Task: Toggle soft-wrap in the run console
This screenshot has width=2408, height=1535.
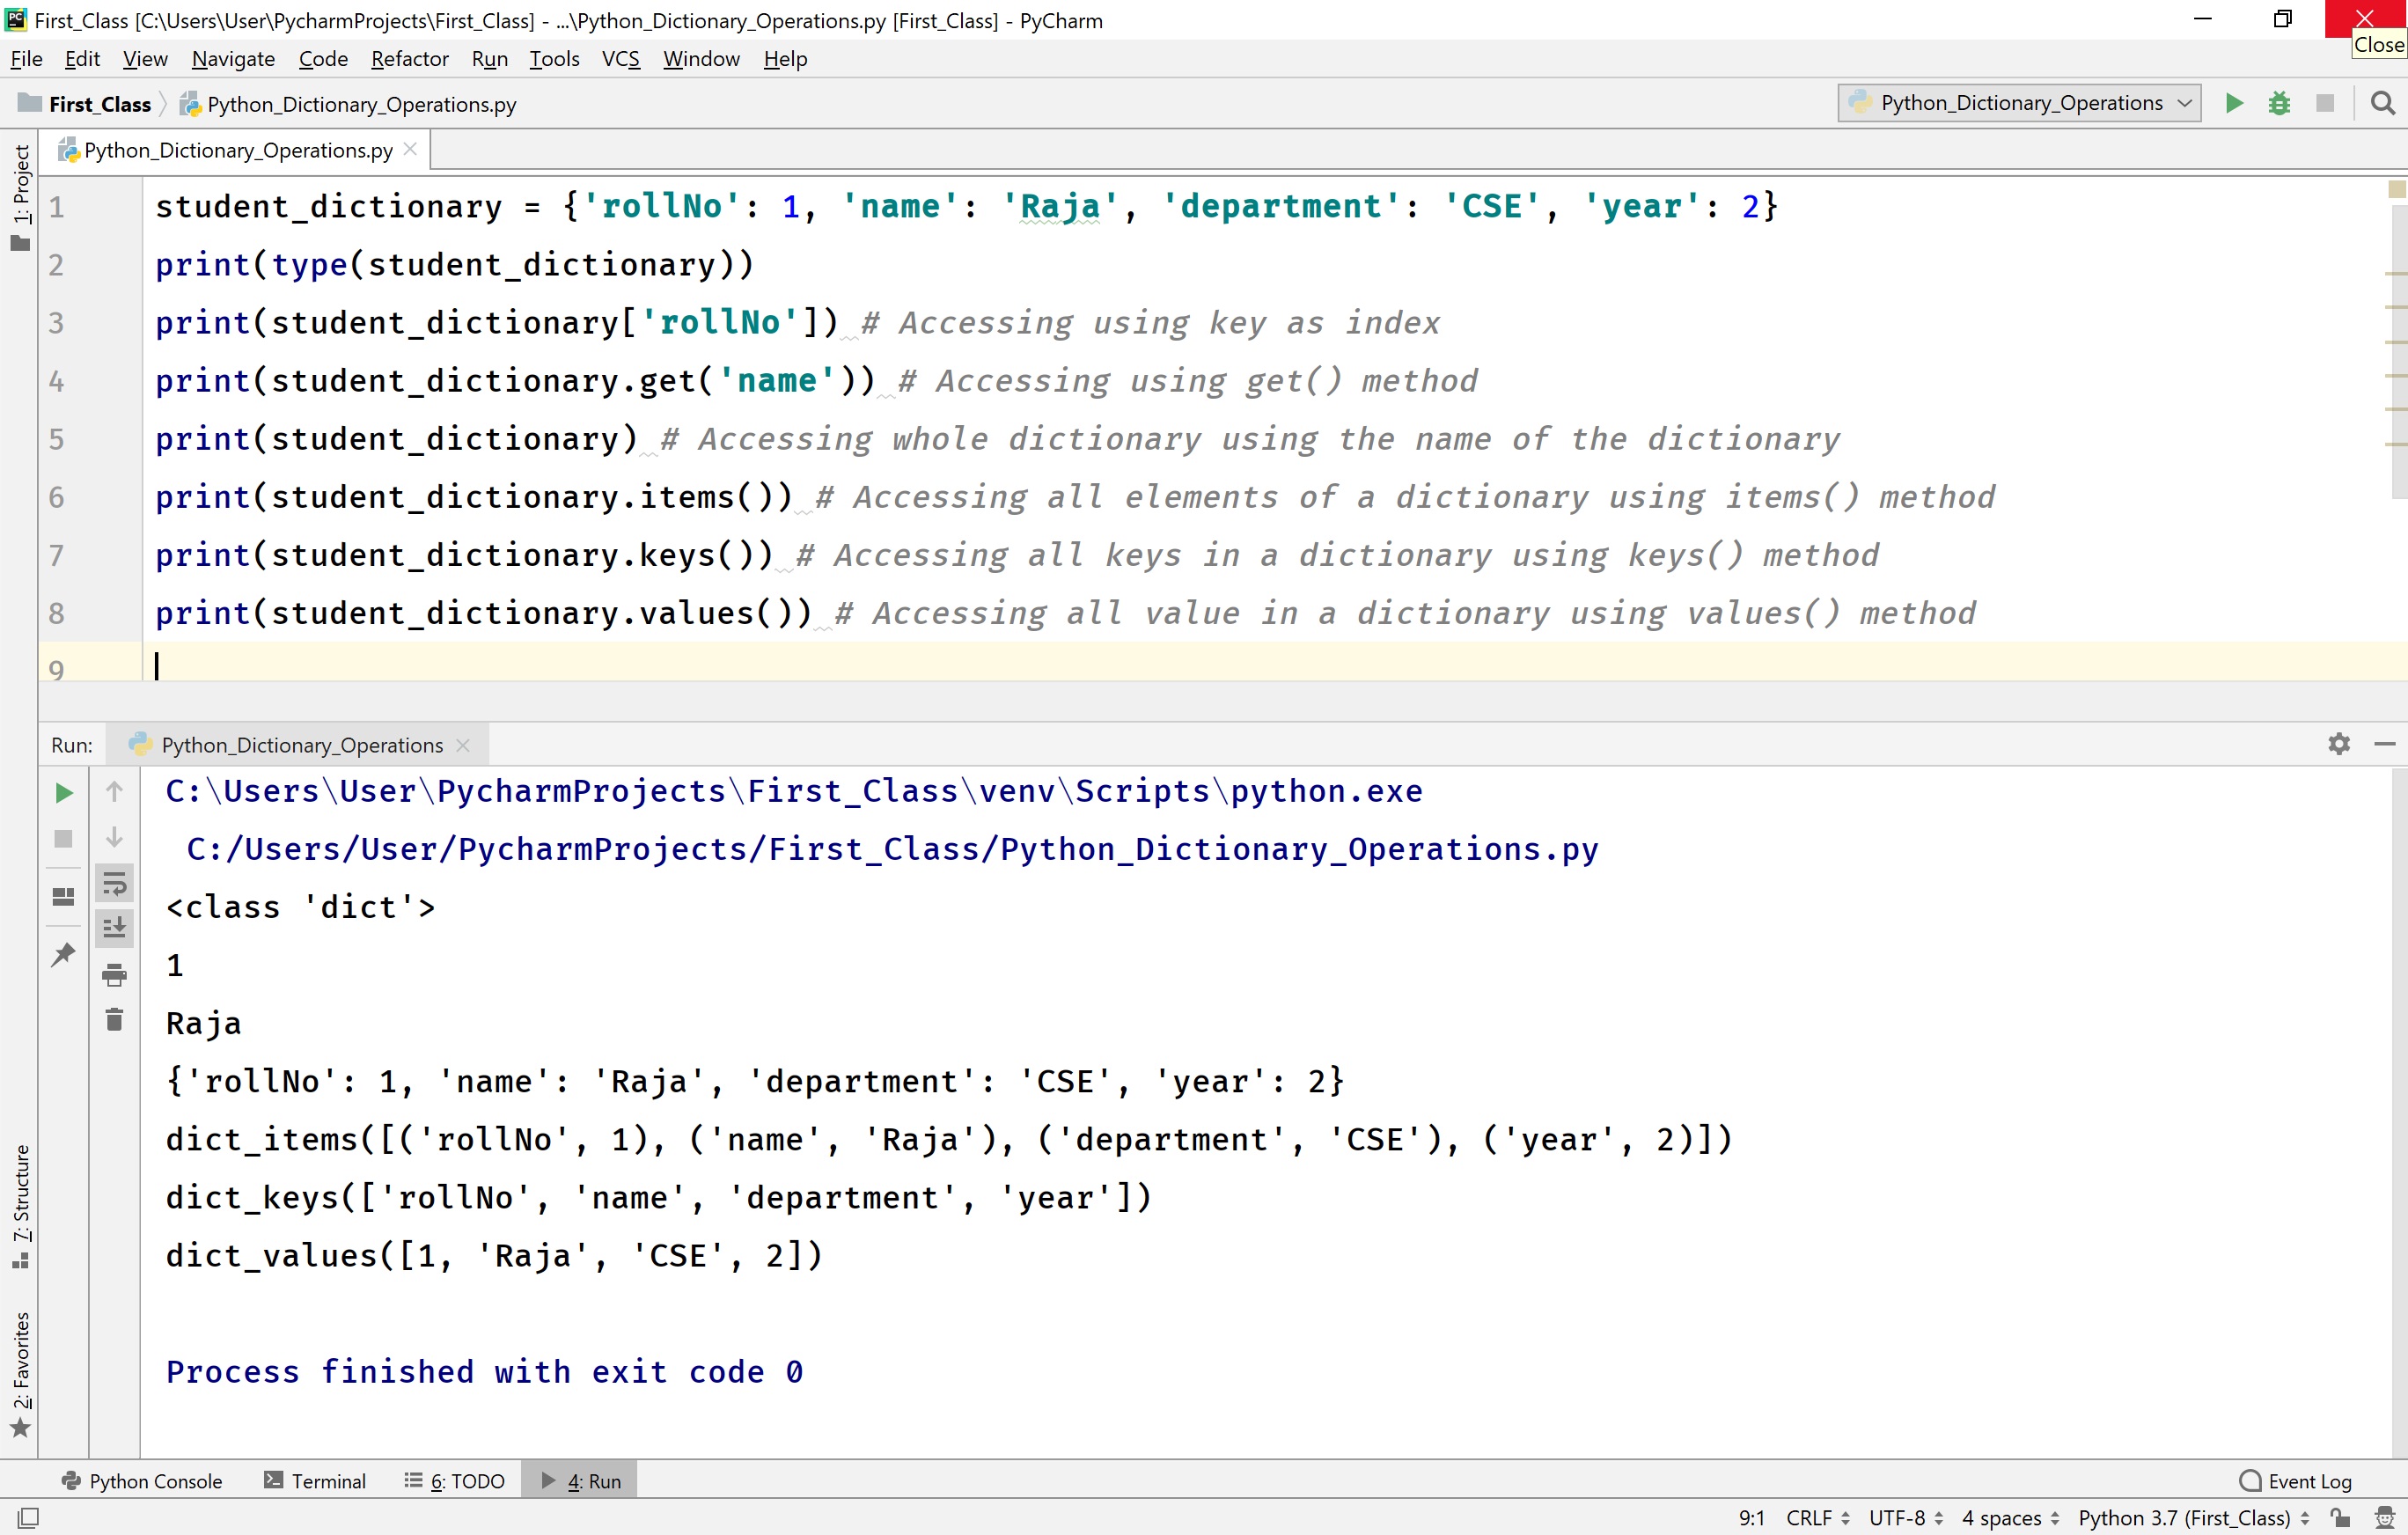Action: (x=114, y=883)
